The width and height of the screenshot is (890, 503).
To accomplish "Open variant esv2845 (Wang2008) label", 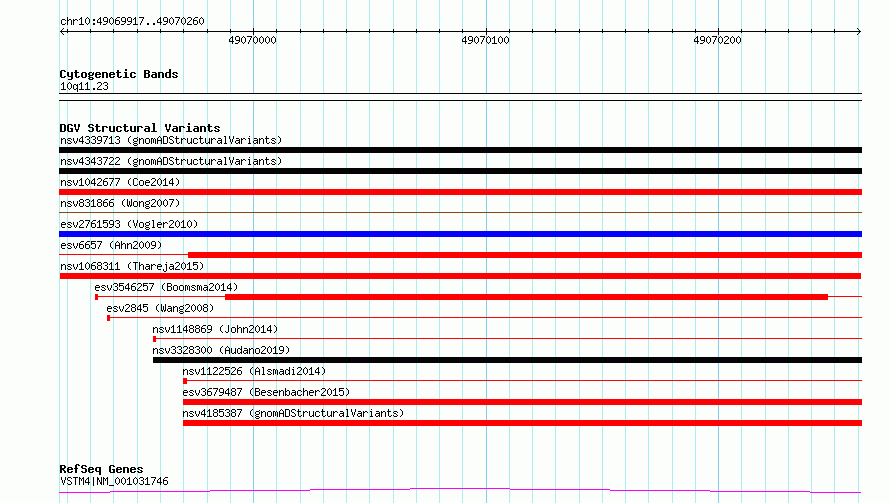I will point(160,308).
